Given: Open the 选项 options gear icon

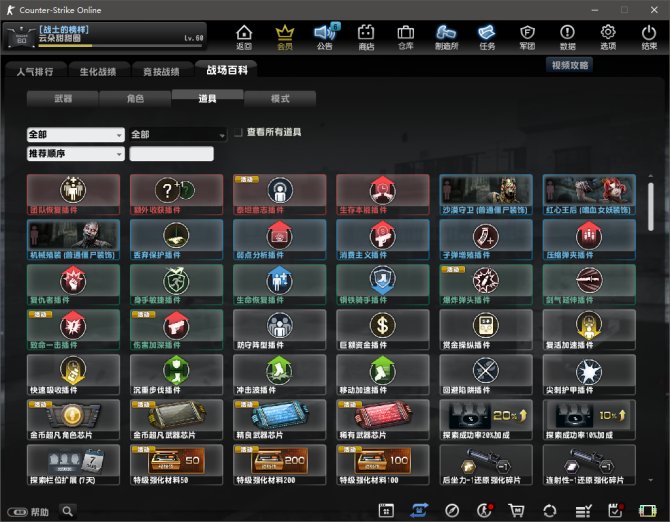Looking at the screenshot, I should [608, 37].
